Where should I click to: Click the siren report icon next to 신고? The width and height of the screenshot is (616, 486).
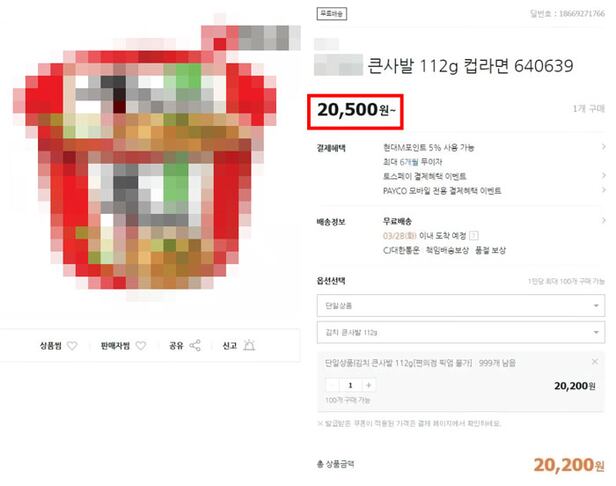pyautogui.click(x=249, y=345)
